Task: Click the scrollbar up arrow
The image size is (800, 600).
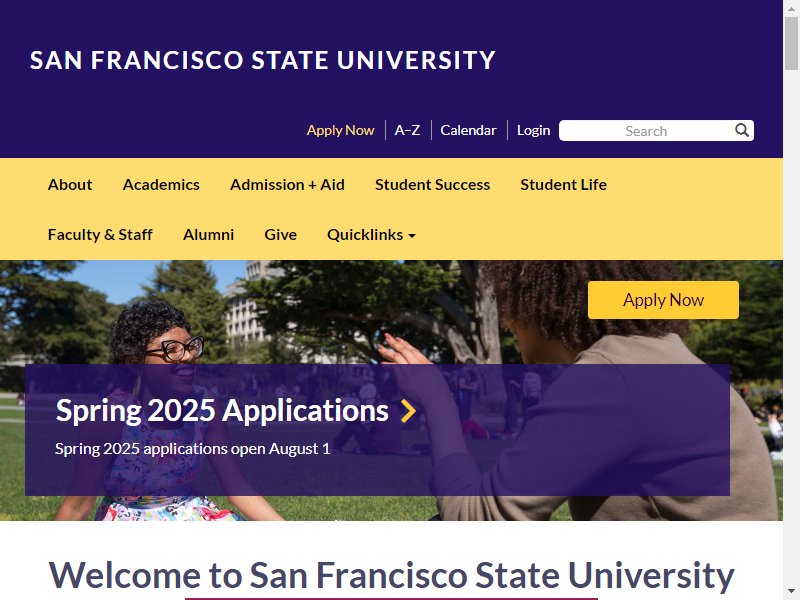Action: click(791, 8)
